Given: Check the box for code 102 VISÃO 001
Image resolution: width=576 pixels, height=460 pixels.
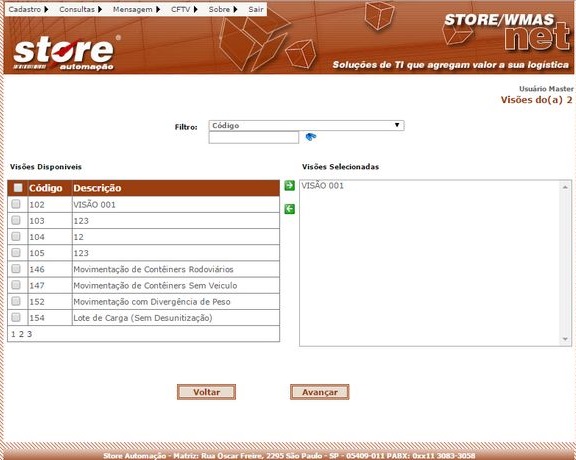Looking at the screenshot, I should point(16,204).
